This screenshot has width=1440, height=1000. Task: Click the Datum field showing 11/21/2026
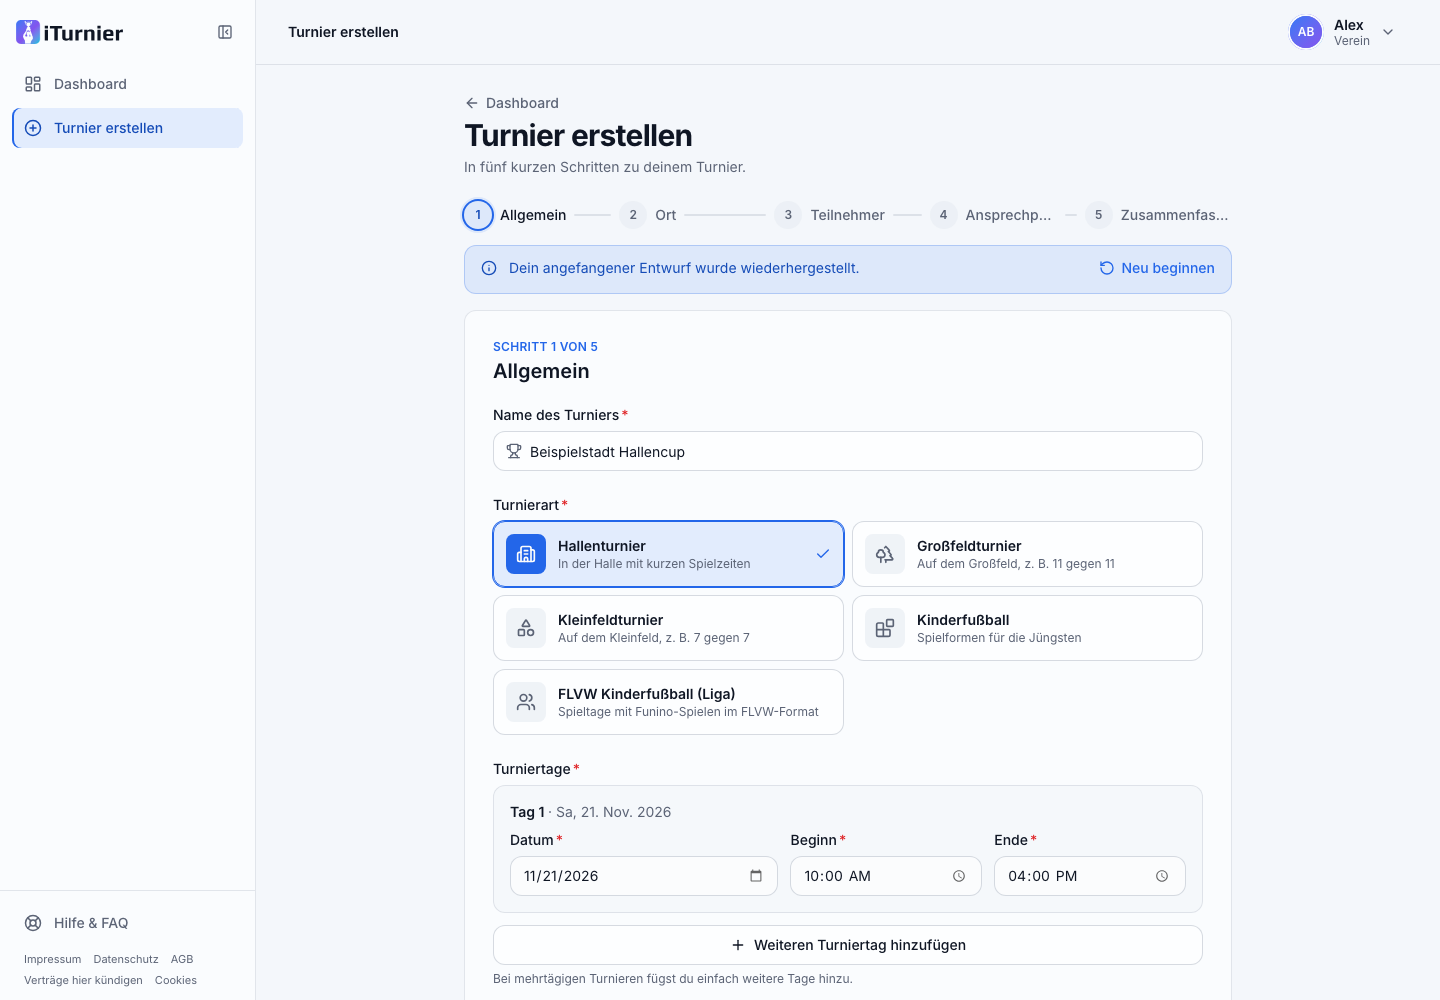pyautogui.click(x=644, y=876)
